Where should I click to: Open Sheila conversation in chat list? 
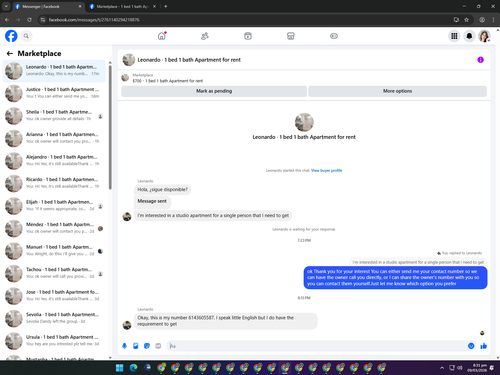tap(54, 116)
